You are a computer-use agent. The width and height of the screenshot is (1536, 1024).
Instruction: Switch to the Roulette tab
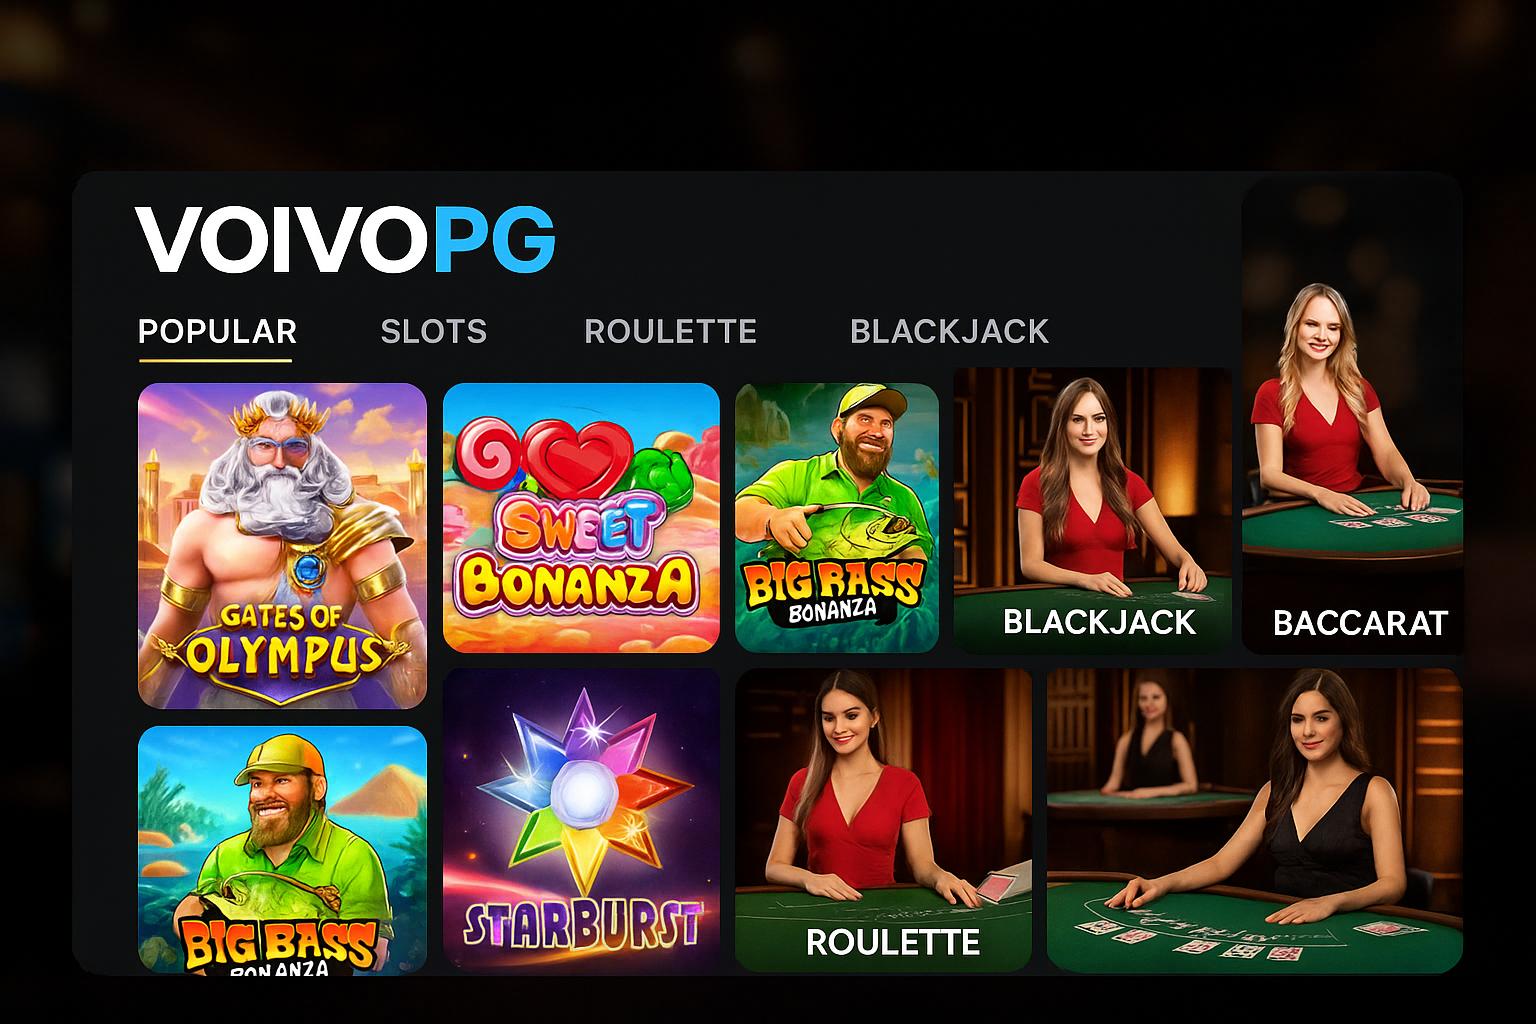[670, 331]
